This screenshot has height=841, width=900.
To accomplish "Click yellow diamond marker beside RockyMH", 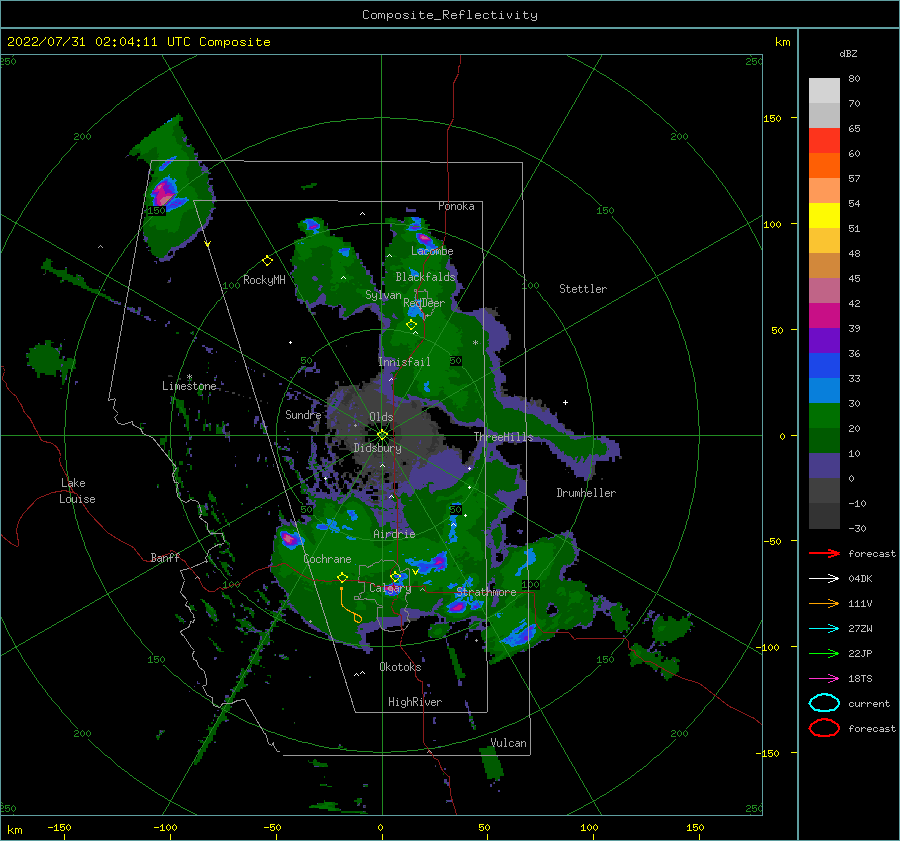I will tap(267, 261).
